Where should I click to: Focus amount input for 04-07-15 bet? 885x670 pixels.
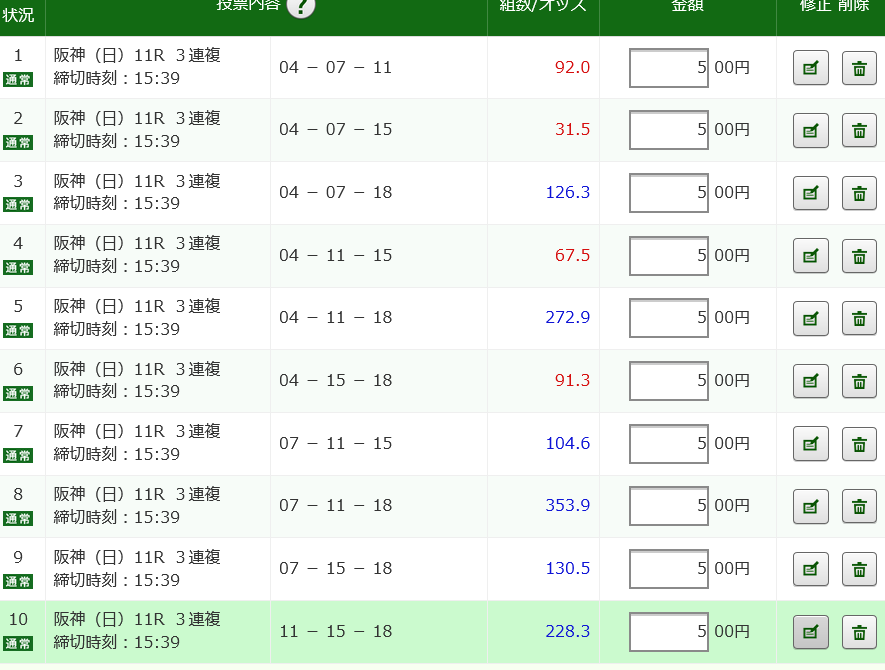point(668,131)
